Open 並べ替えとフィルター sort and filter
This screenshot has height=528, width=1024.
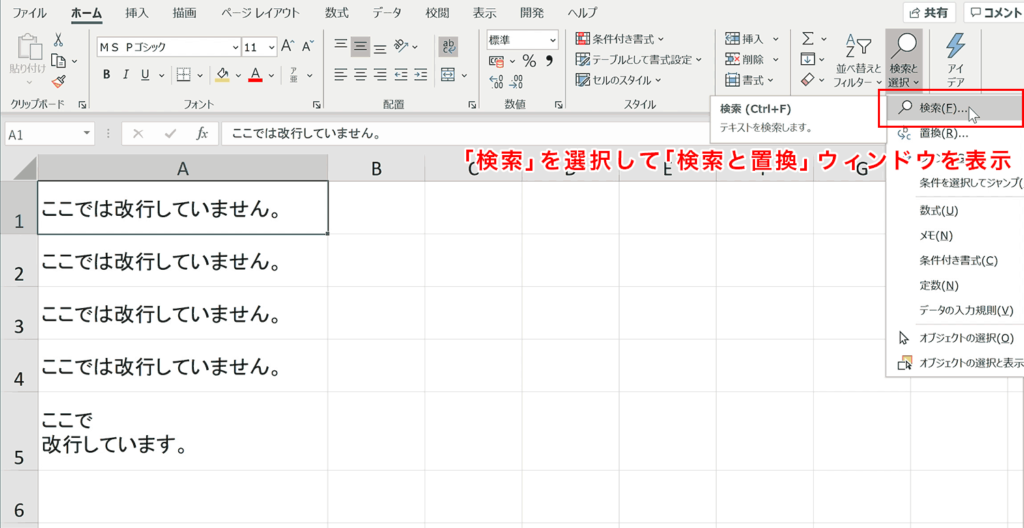coord(857,60)
